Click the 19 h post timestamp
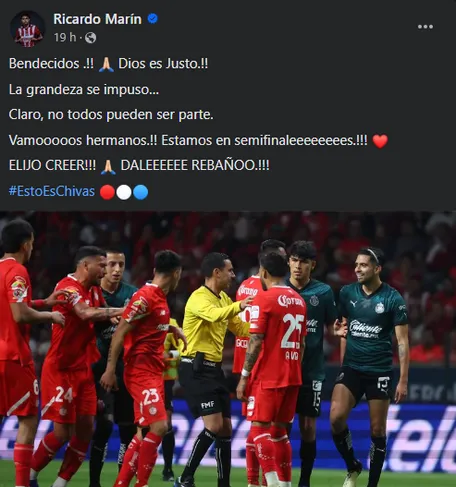Screen dimensions: 456x487 pos(65,37)
